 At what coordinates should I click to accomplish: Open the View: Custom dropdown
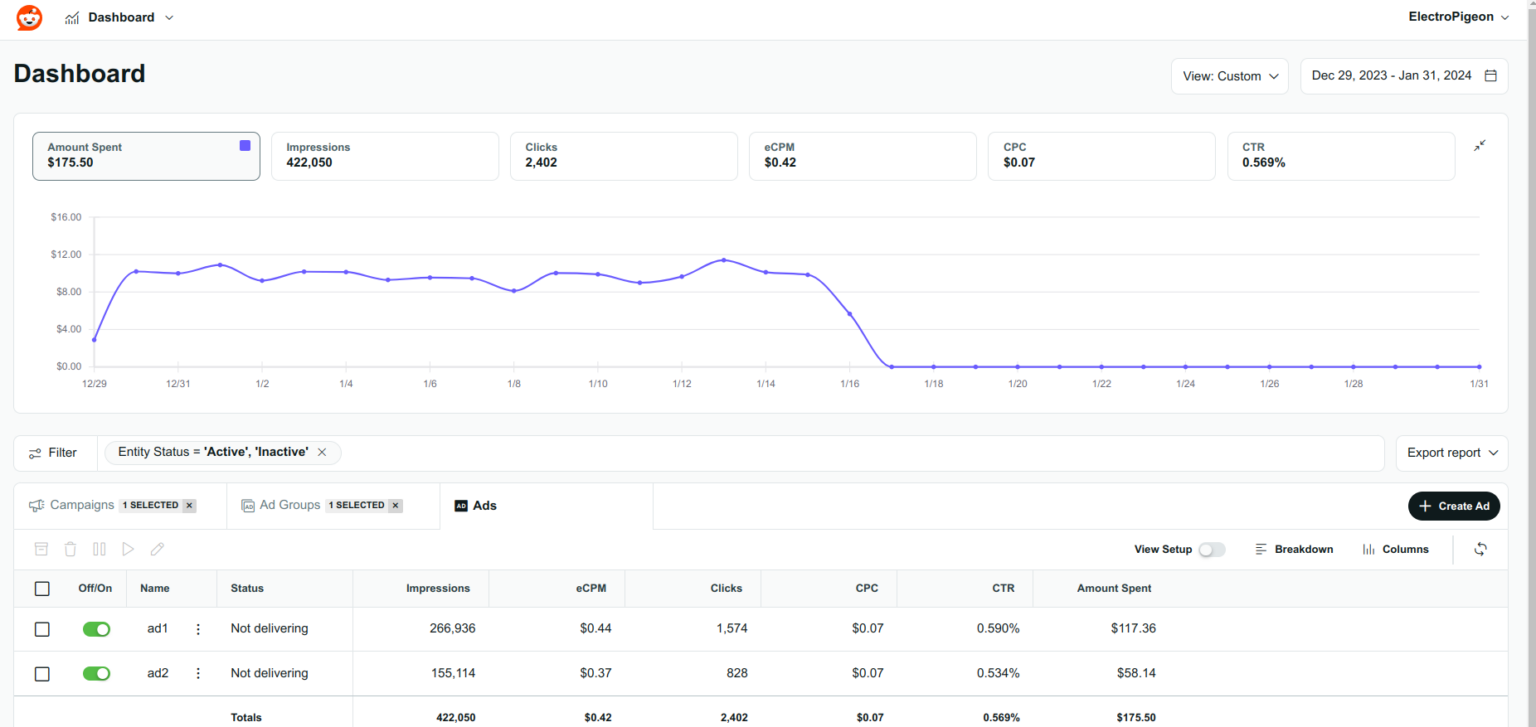point(1229,76)
